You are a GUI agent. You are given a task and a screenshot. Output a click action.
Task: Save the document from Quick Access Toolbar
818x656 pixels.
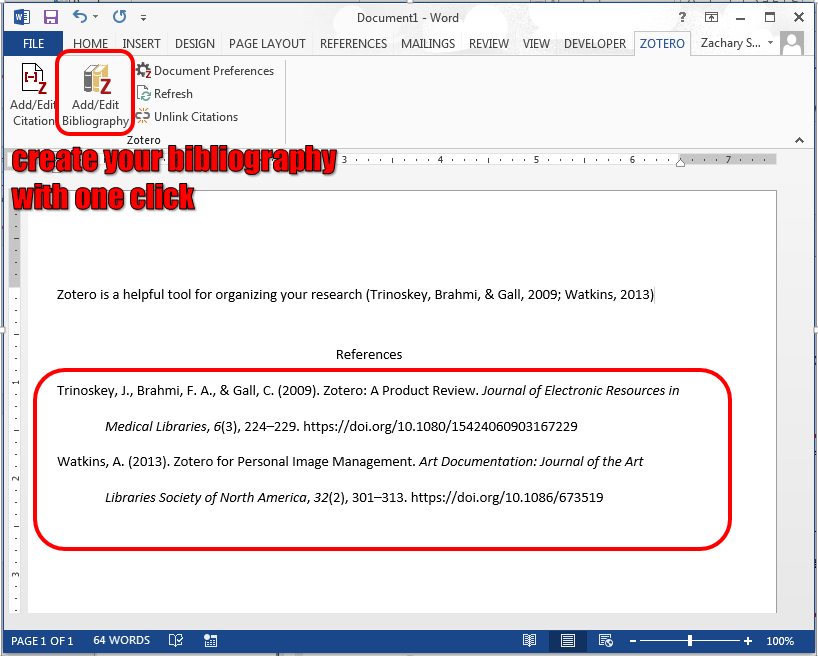tap(50, 16)
